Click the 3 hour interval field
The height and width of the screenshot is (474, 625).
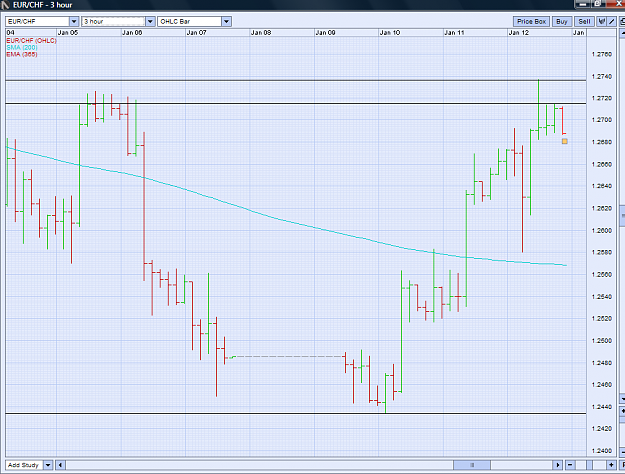click(x=114, y=22)
